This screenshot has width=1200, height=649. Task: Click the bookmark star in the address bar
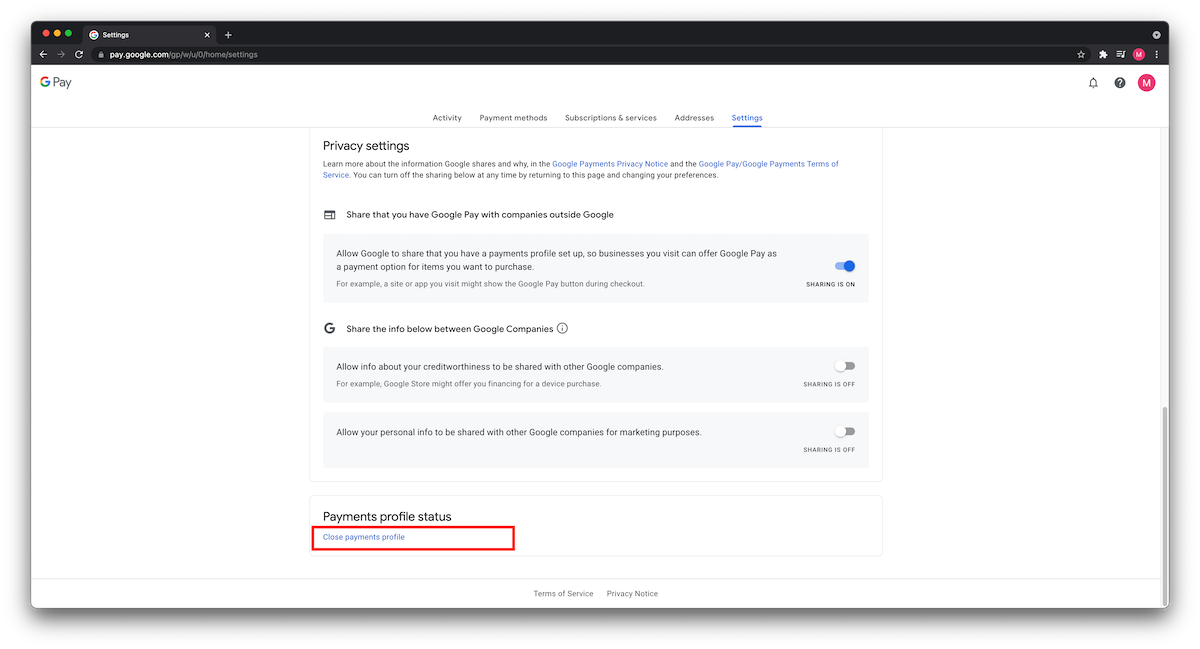point(1080,54)
